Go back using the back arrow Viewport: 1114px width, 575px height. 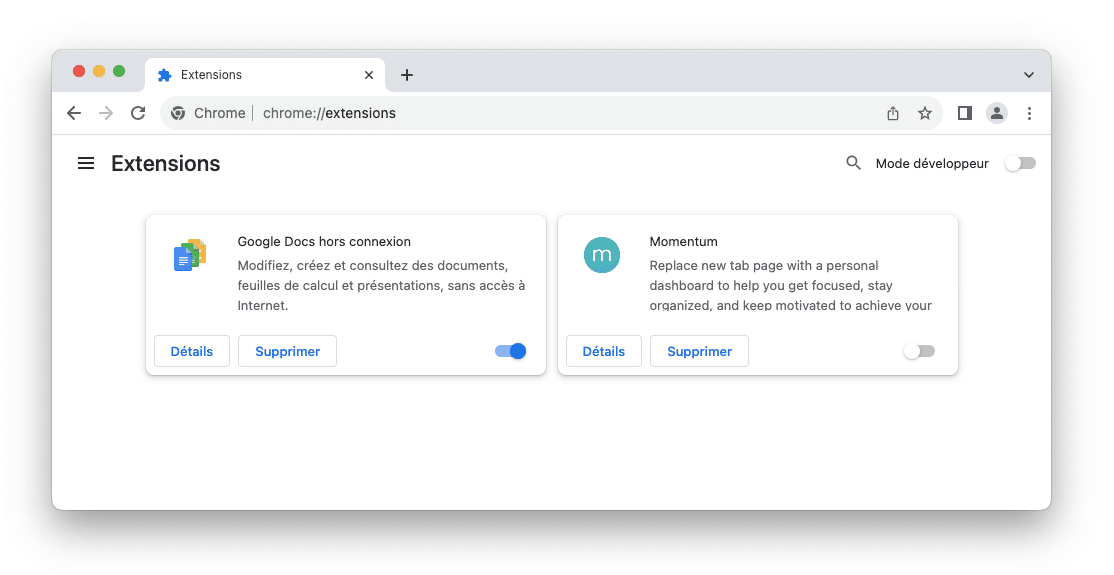(x=74, y=113)
